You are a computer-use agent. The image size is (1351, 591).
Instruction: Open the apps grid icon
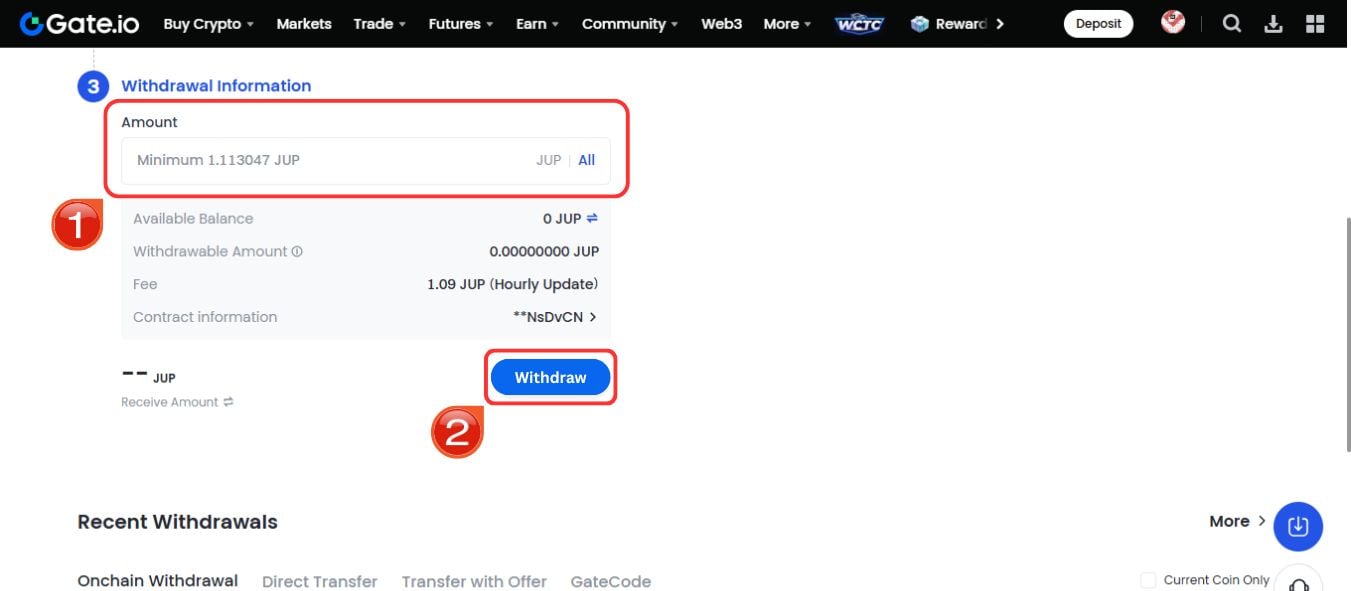click(1315, 24)
